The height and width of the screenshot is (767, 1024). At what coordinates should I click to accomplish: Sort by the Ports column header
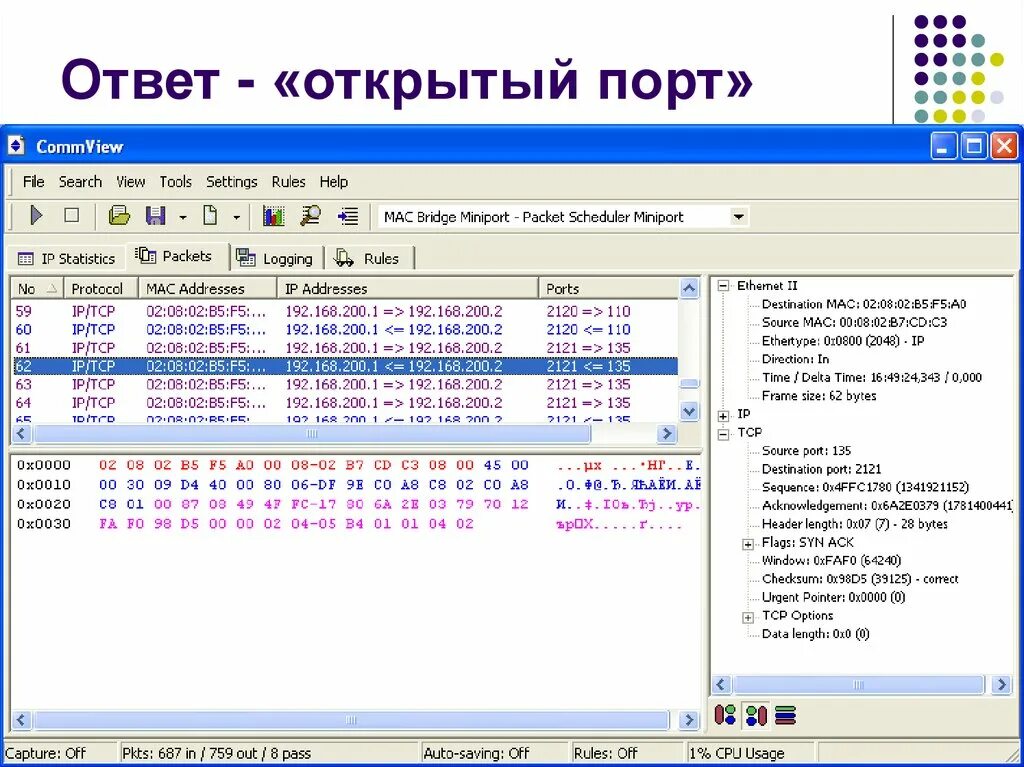[609, 289]
